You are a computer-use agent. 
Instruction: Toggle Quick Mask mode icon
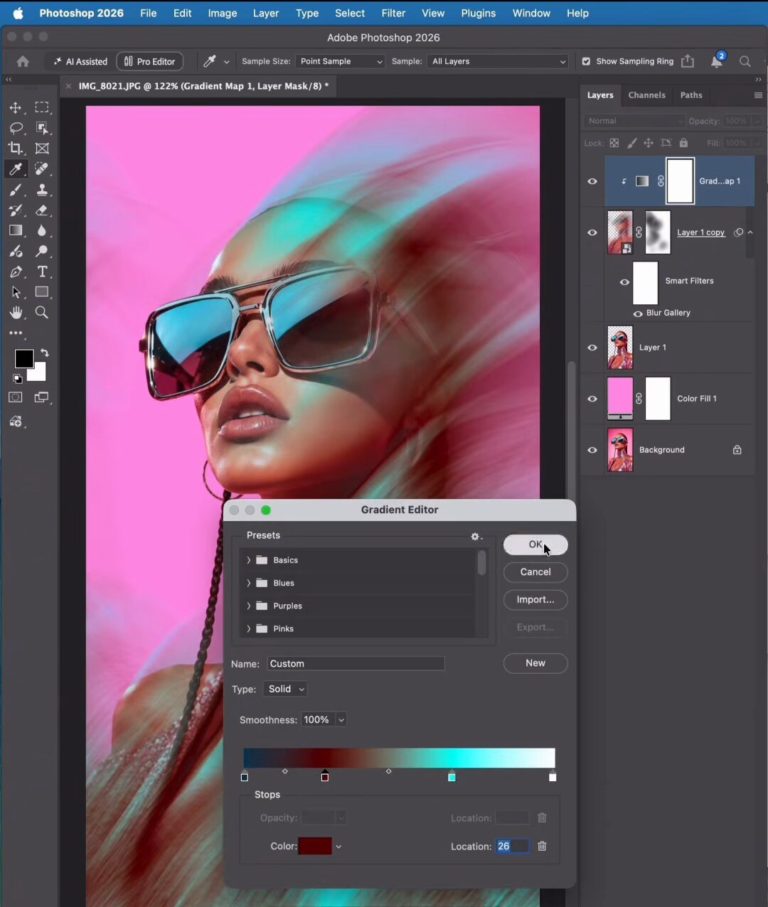pos(16,397)
